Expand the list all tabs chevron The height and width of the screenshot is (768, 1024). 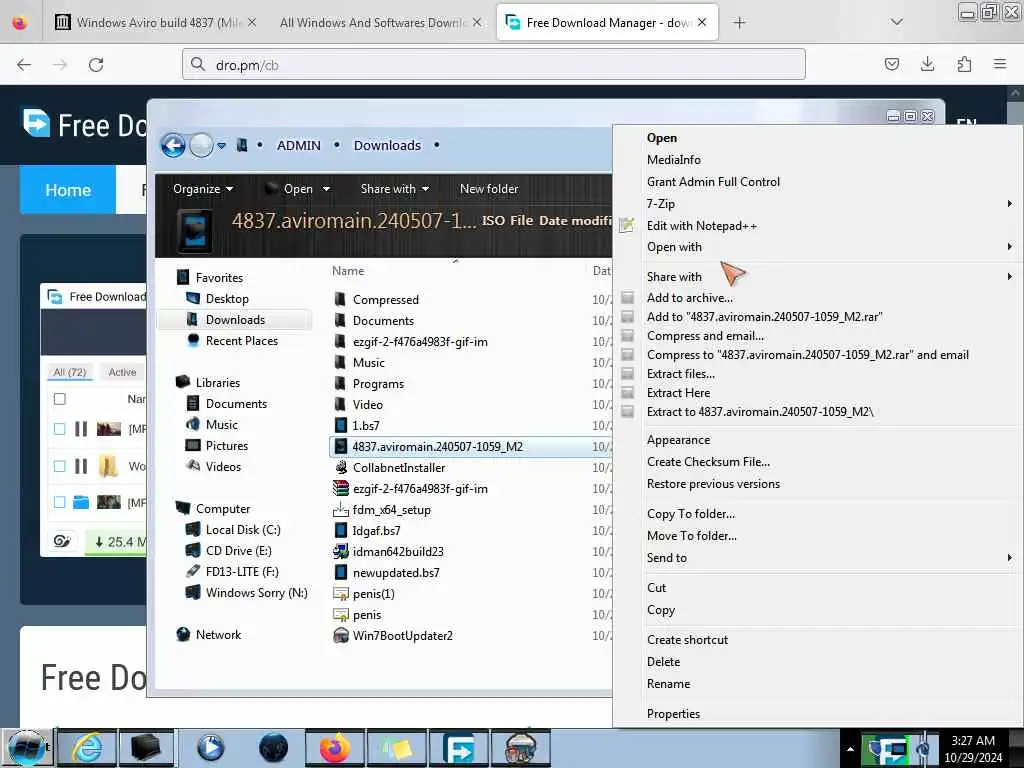click(897, 22)
